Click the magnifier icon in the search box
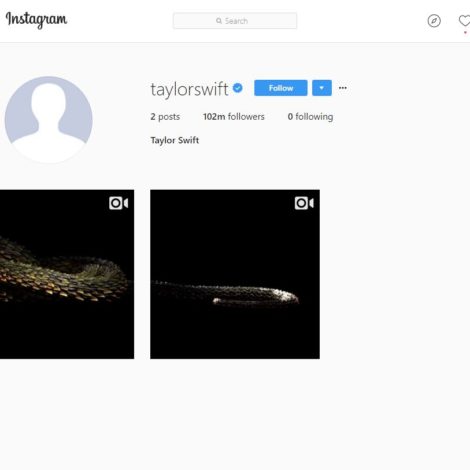This screenshot has width=470, height=470. coord(219,21)
